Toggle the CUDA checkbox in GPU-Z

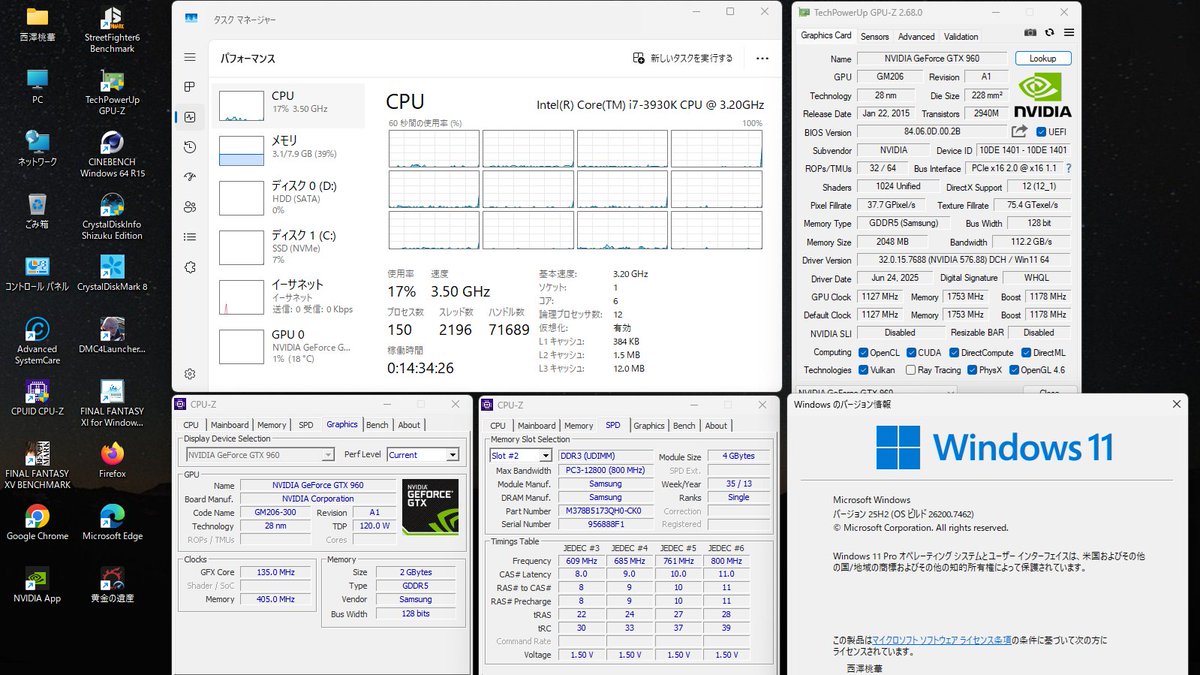click(x=910, y=352)
